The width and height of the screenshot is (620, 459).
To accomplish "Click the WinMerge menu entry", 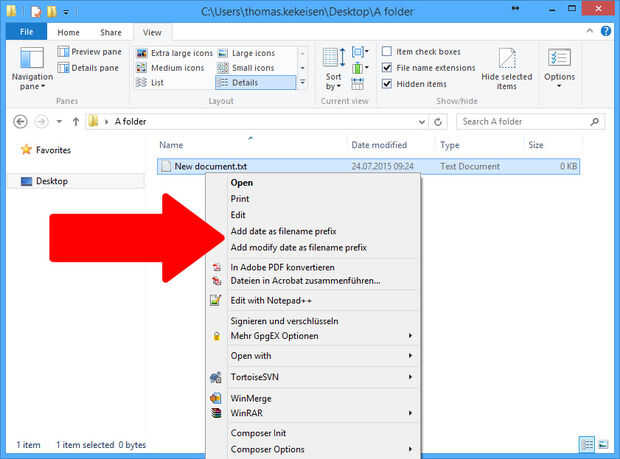I will pos(313,399).
